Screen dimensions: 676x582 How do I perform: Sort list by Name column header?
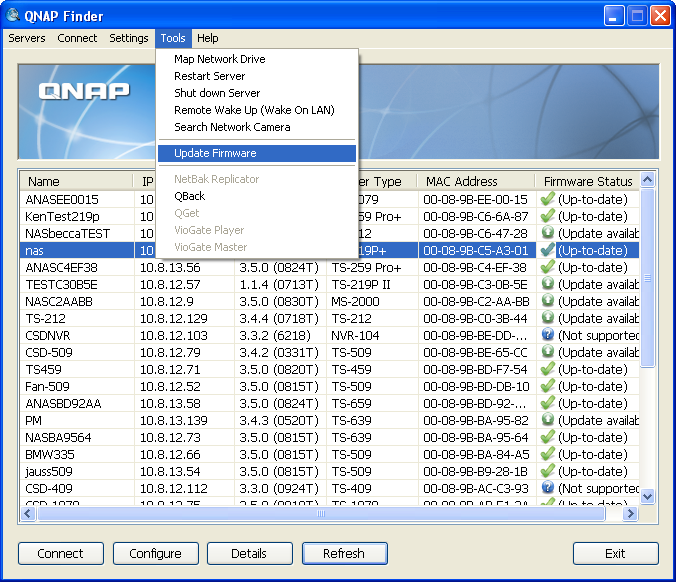pos(76,181)
